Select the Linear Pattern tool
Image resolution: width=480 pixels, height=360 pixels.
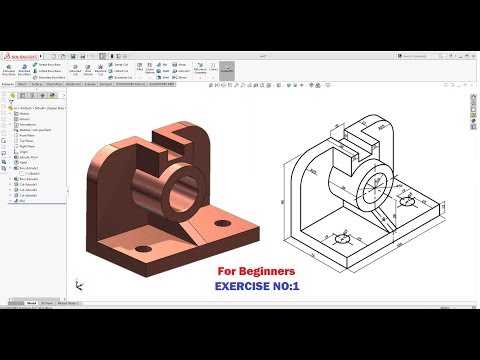click(150, 68)
